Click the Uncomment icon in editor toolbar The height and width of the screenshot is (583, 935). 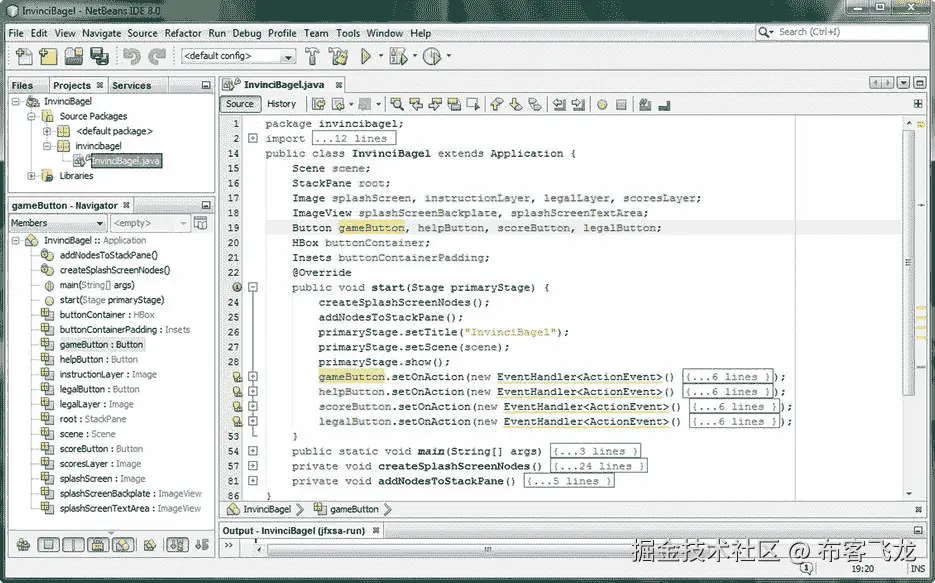(664, 105)
